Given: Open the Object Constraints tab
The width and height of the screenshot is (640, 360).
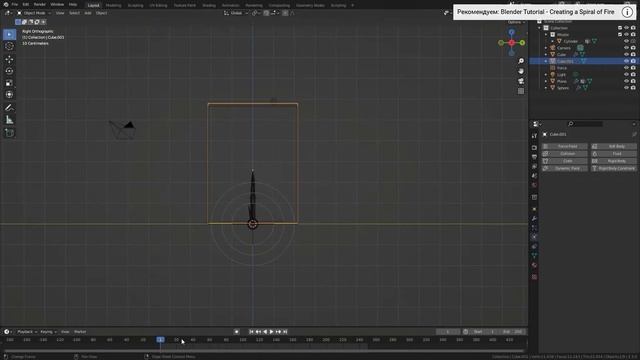Looking at the screenshot, I should pos(534,247).
